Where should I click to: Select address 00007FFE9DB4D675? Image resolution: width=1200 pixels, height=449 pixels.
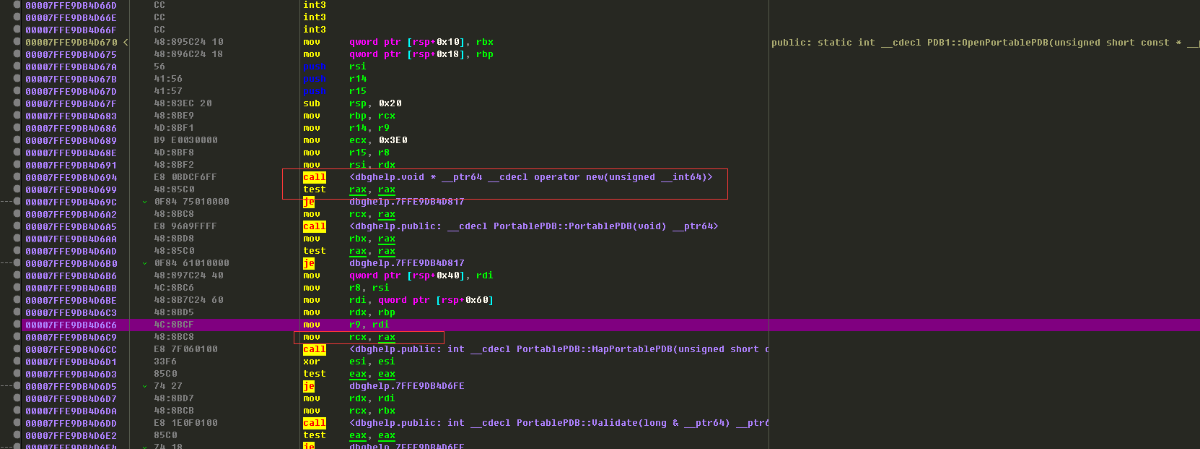[72, 54]
